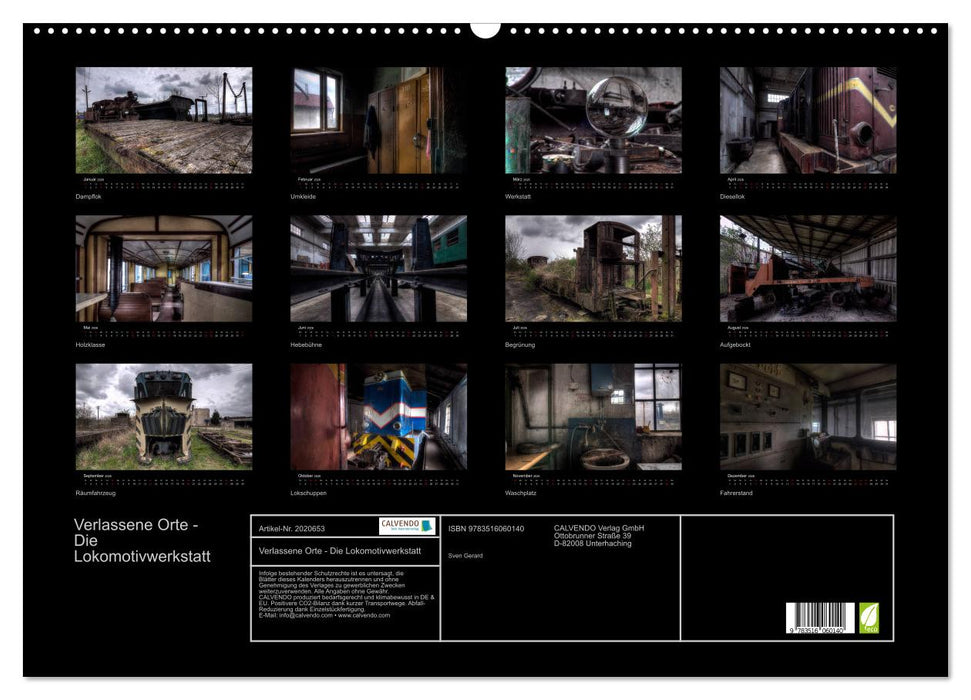Click the ISBN 9783516060140 text

coord(486,528)
